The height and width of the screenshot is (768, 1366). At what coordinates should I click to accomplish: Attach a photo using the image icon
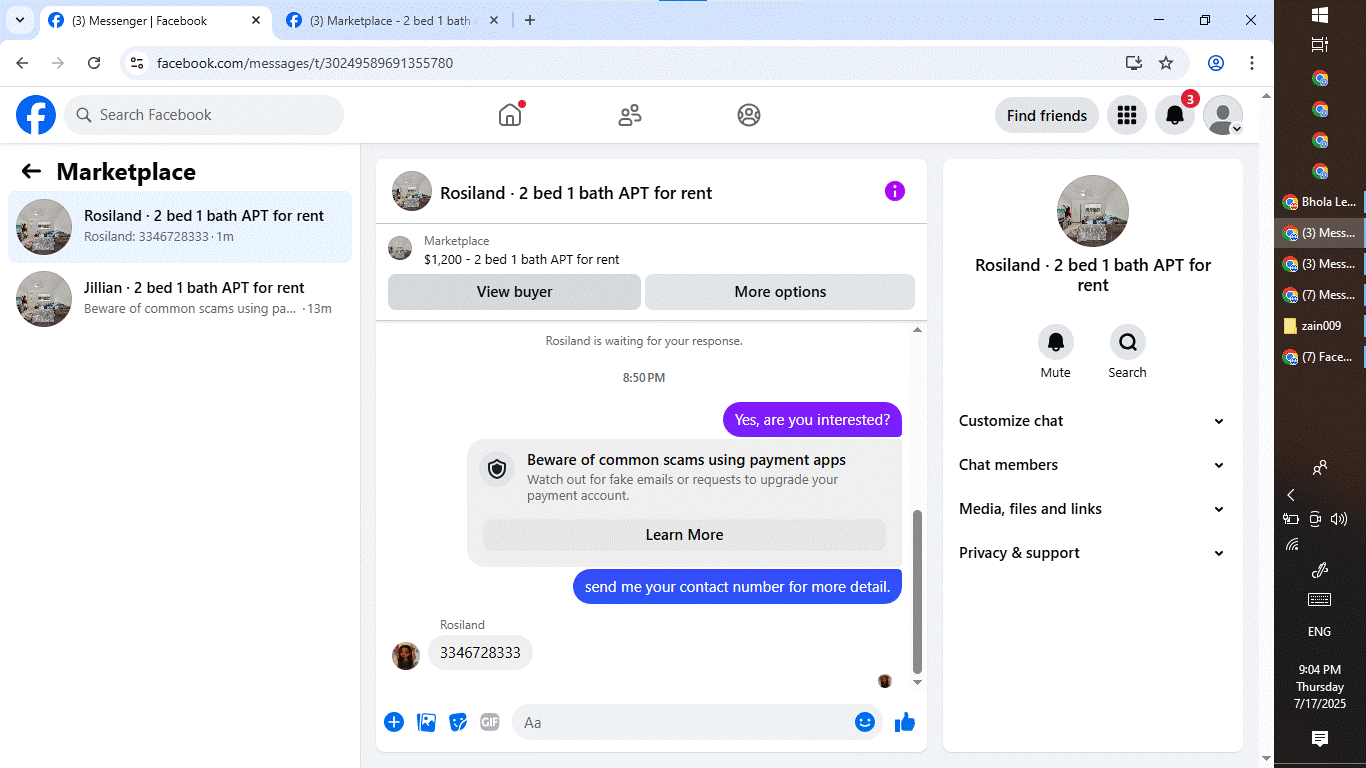(426, 722)
